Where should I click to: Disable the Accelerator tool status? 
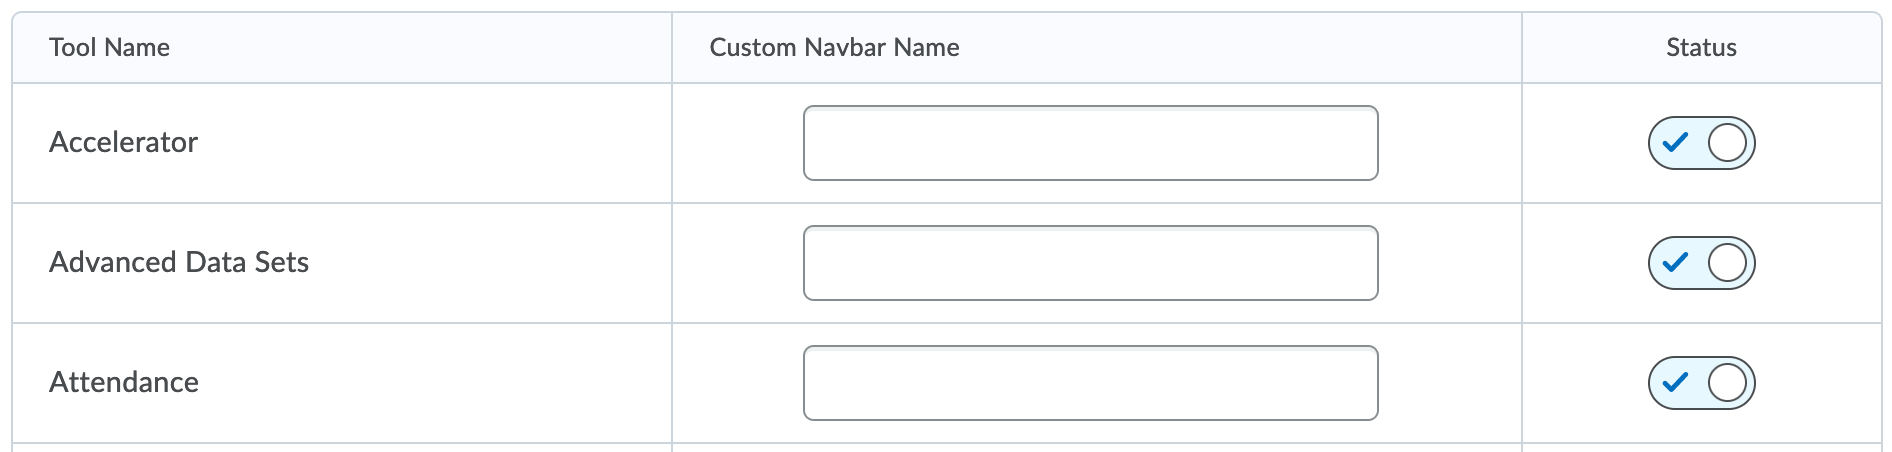click(1701, 143)
